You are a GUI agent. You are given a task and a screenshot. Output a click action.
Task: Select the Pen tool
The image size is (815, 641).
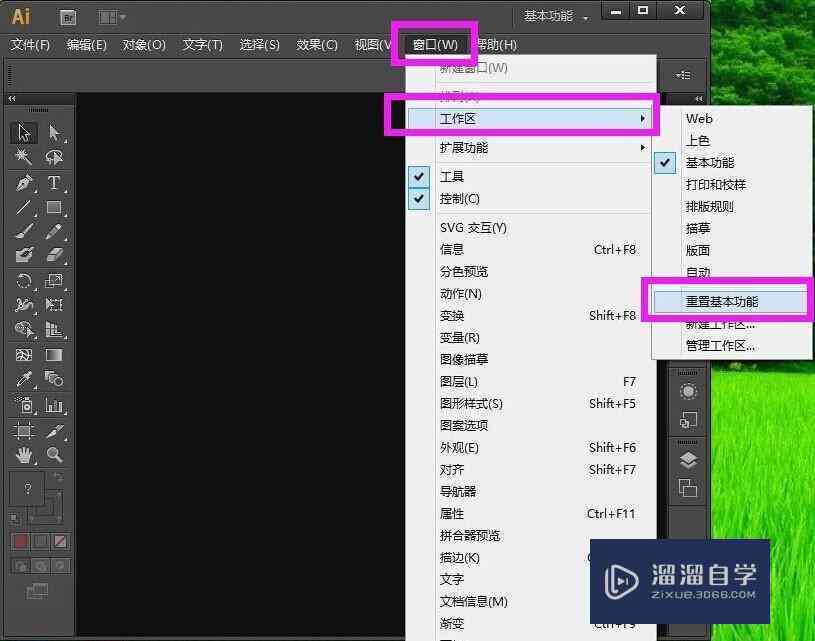point(24,183)
